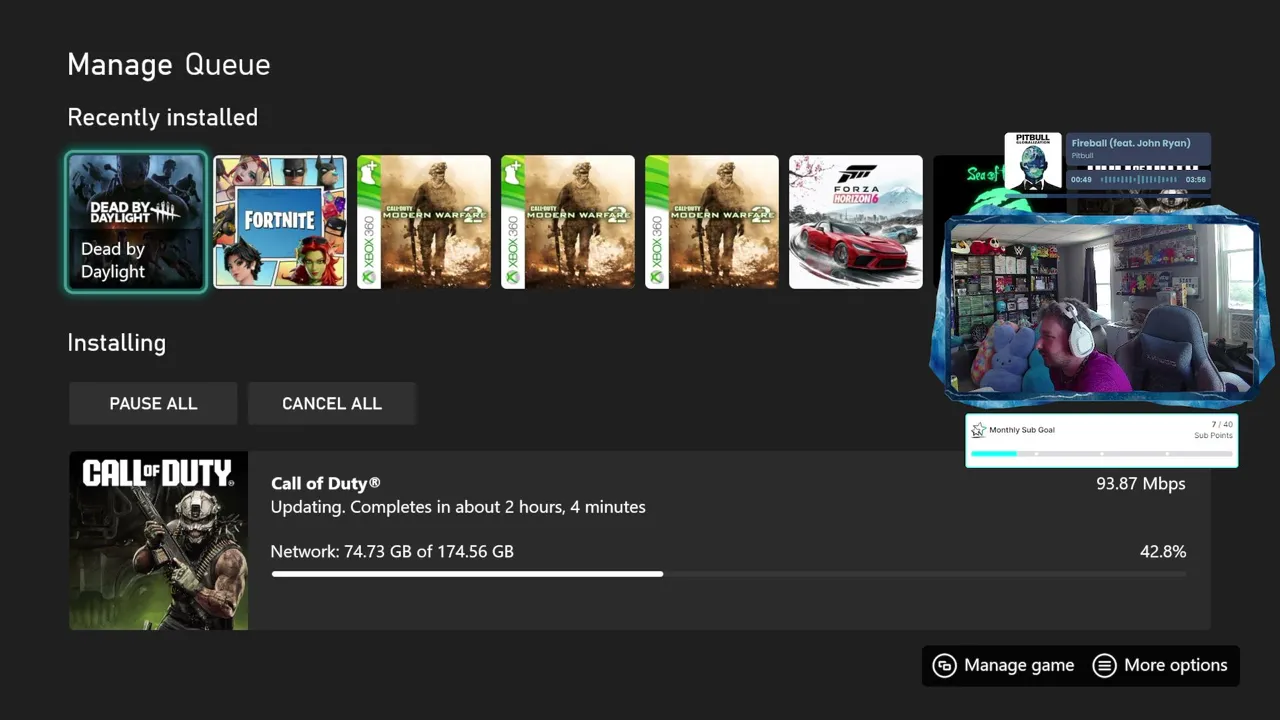1280x720 pixels.
Task: Open the Fortnite game tile
Action: [x=280, y=221]
